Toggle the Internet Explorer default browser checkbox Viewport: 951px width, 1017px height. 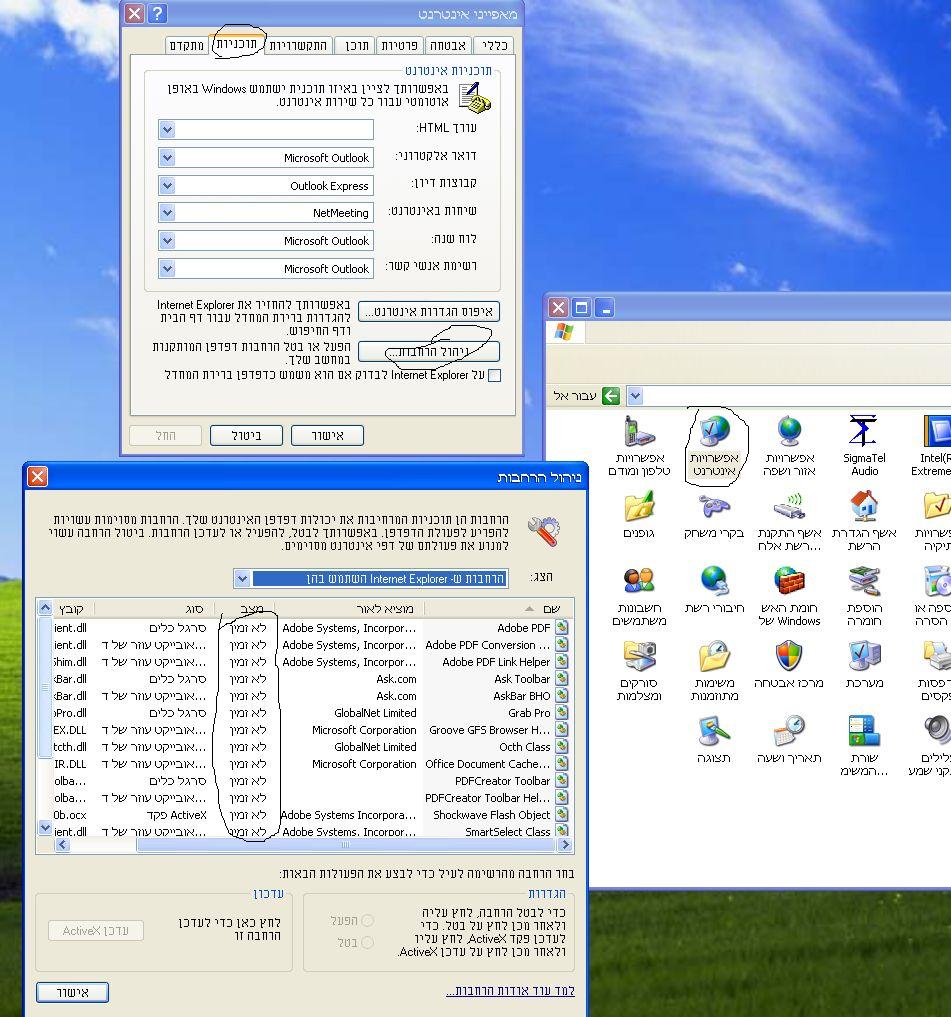[x=494, y=376]
